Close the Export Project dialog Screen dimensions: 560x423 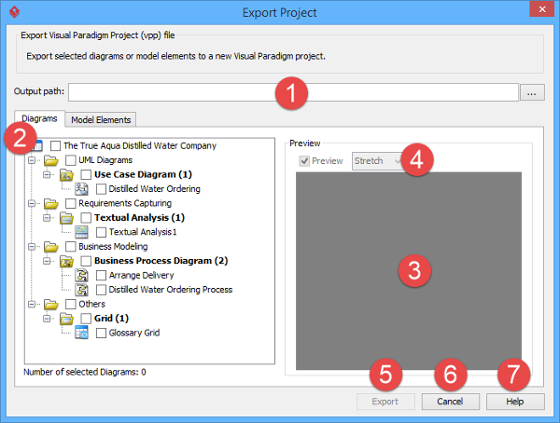(542, 9)
